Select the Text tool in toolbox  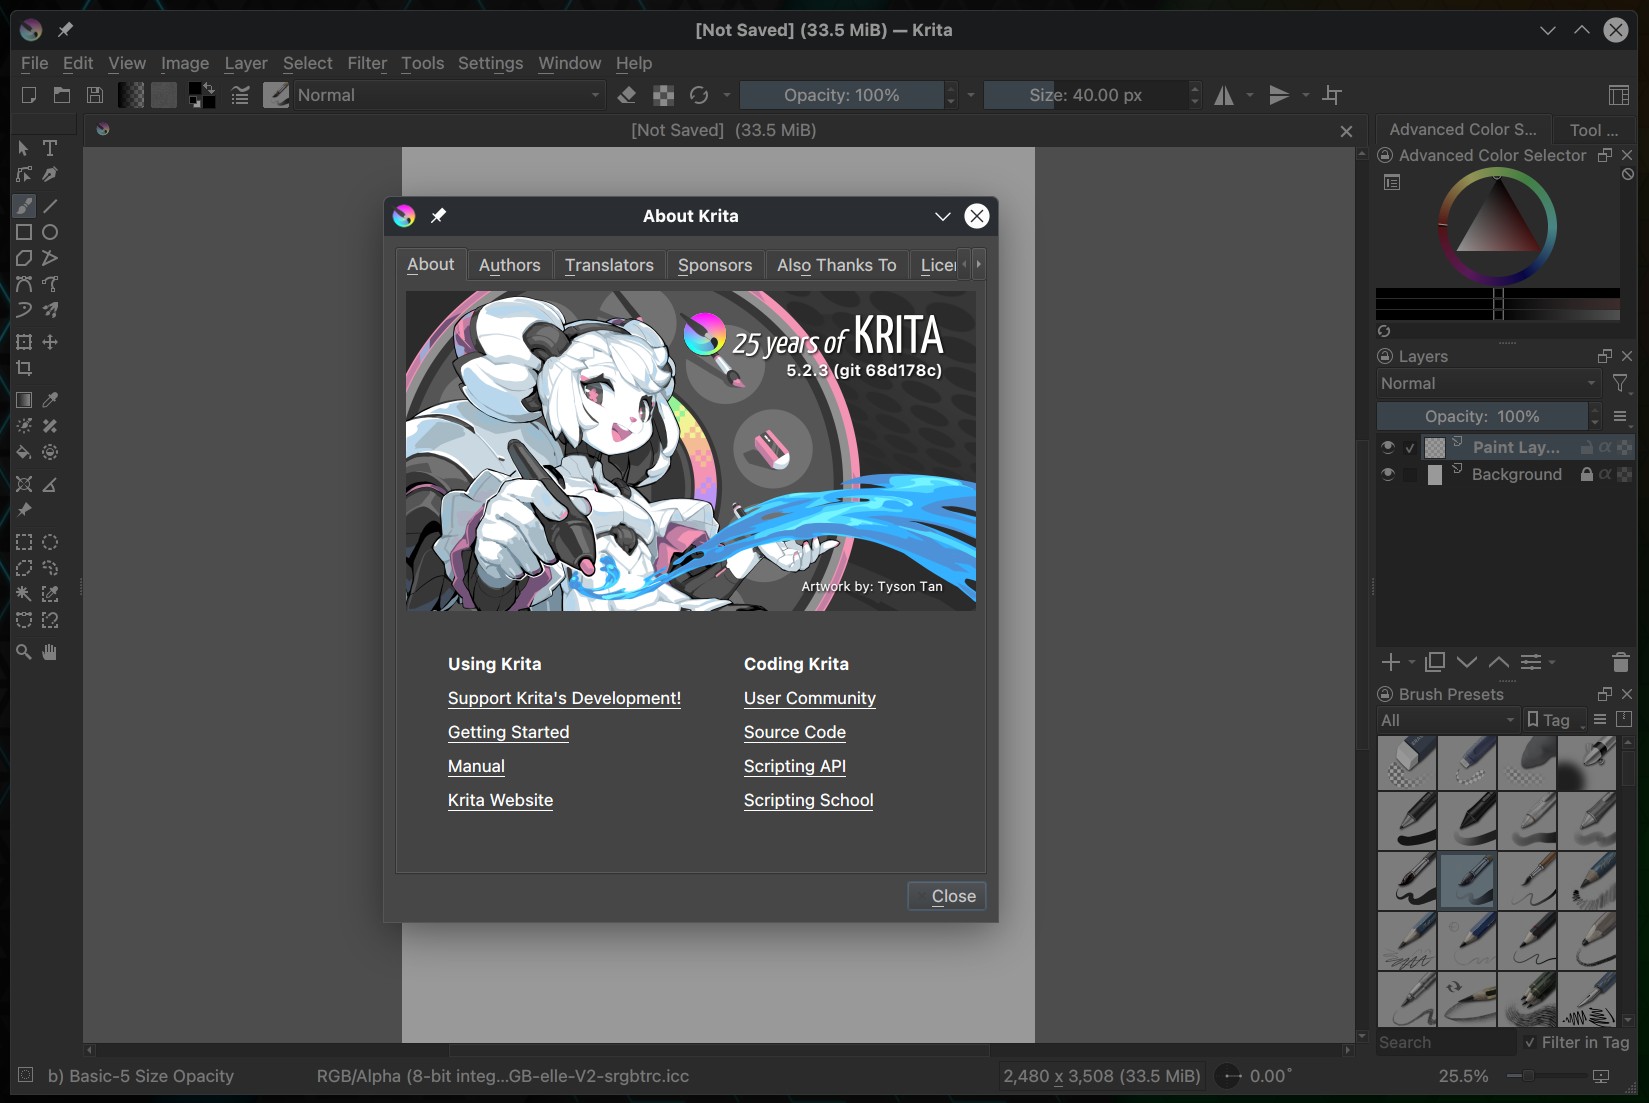coord(50,148)
